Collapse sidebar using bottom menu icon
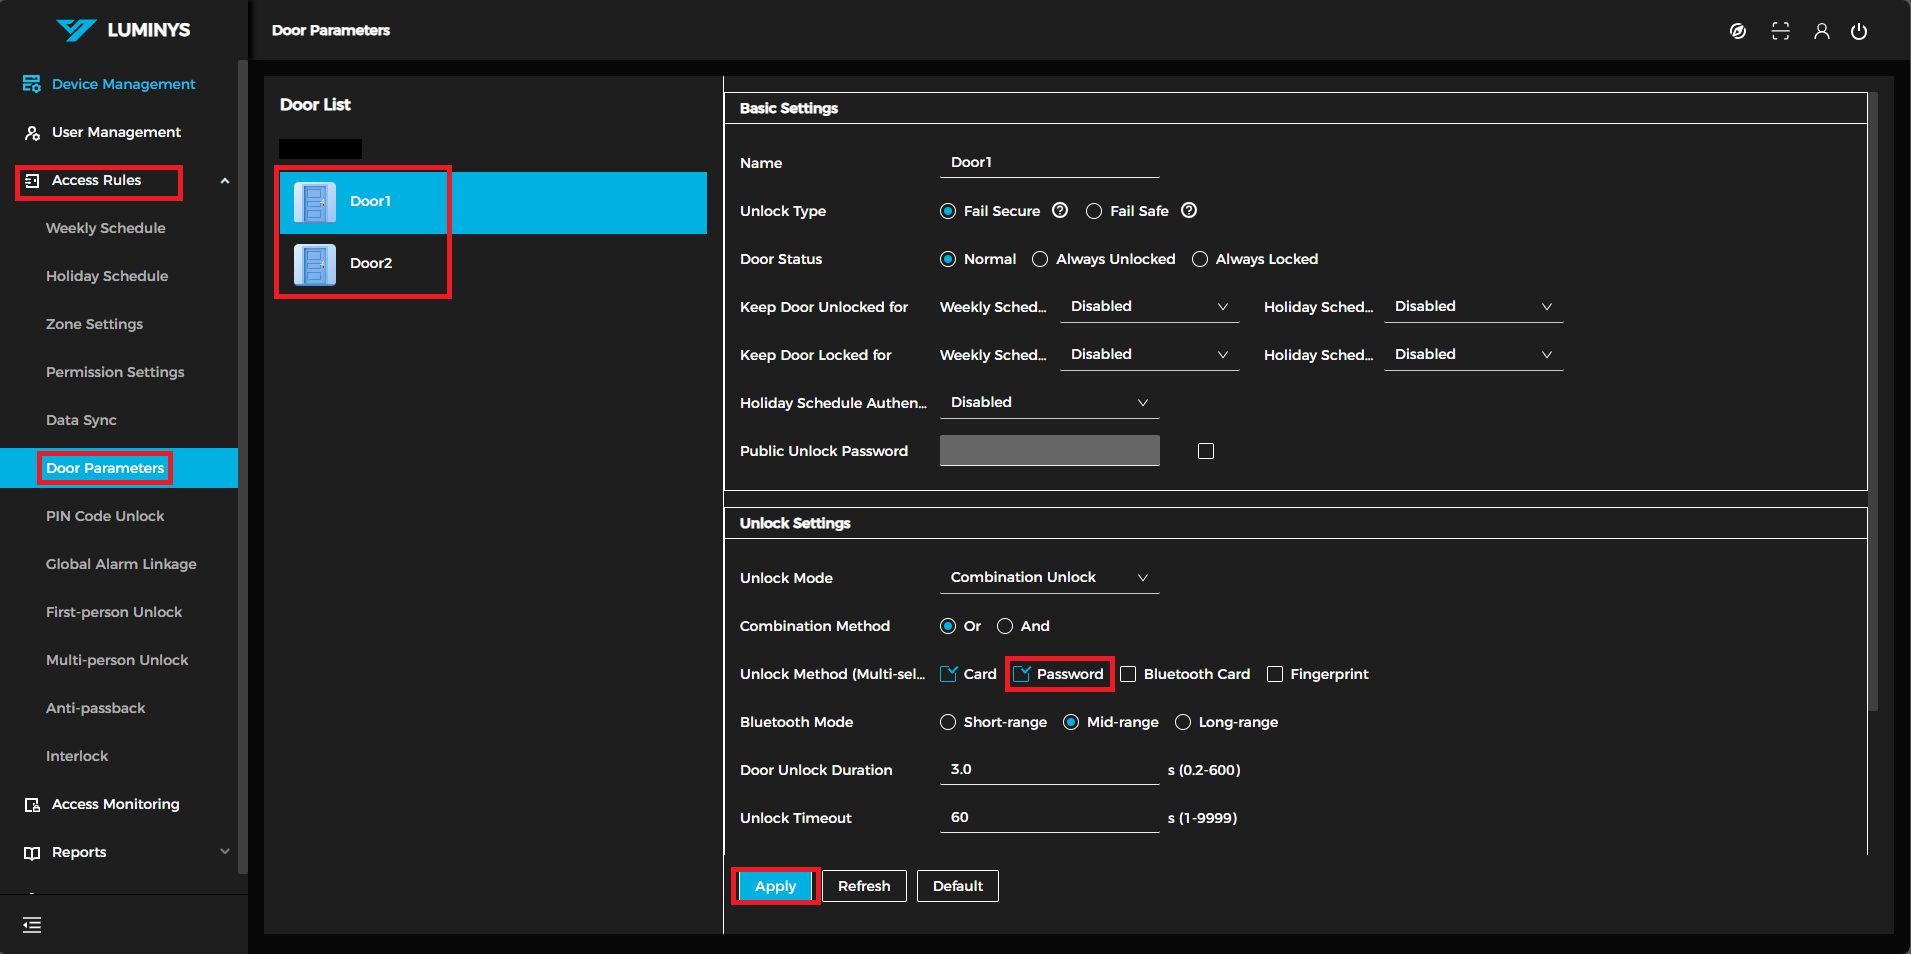 (32, 925)
